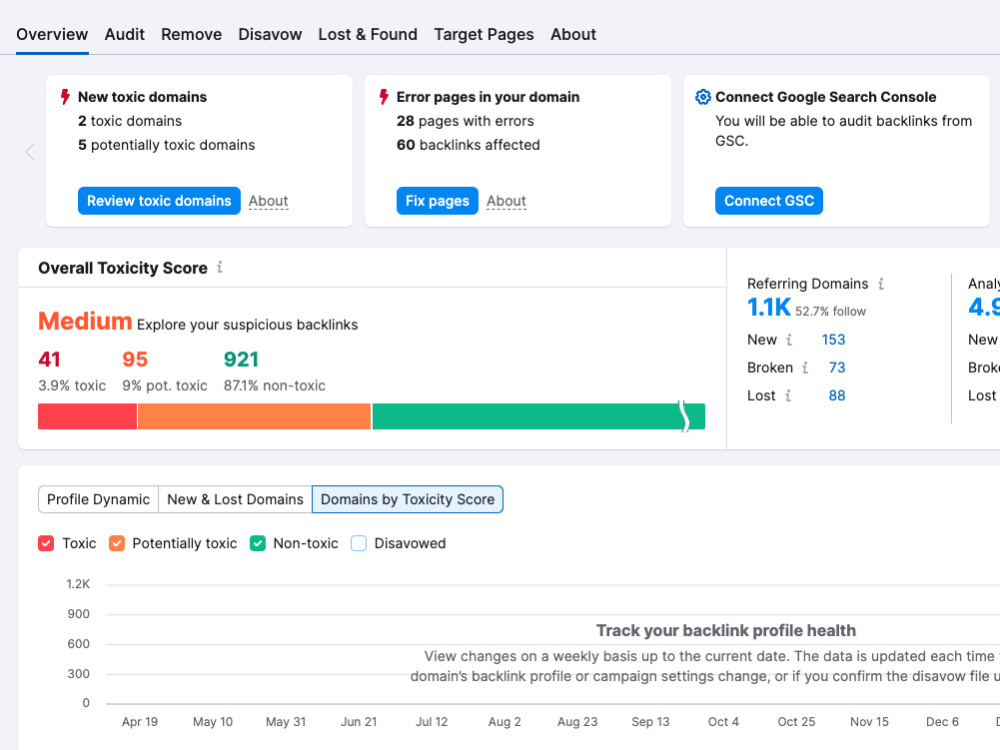The height and width of the screenshot is (750, 1000).
Task: Switch to Target Pages tab
Action: click(x=484, y=34)
